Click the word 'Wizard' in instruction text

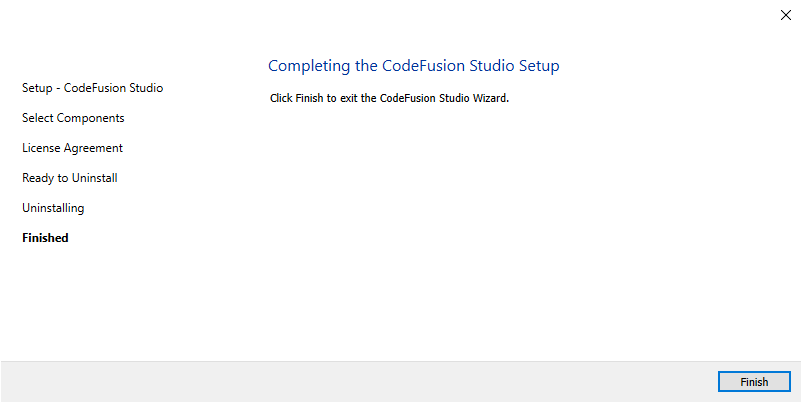click(x=491, y=98)
